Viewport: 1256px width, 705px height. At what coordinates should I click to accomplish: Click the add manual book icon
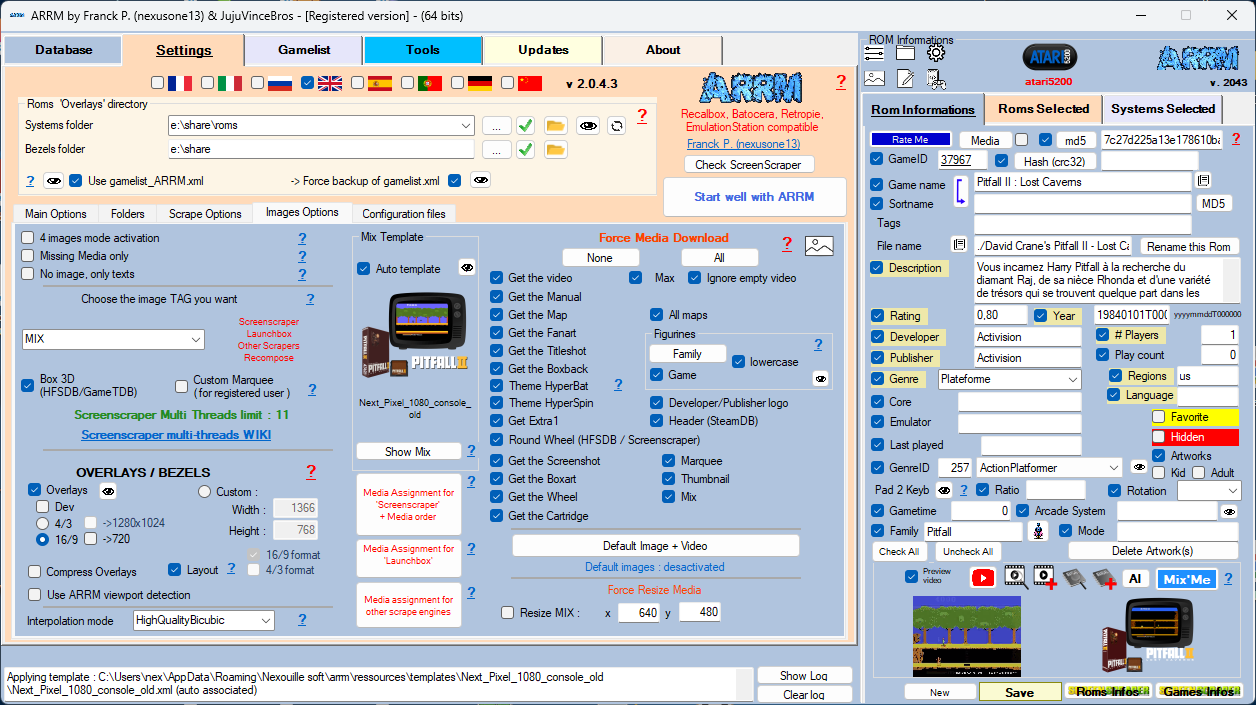pos(1104,579)
